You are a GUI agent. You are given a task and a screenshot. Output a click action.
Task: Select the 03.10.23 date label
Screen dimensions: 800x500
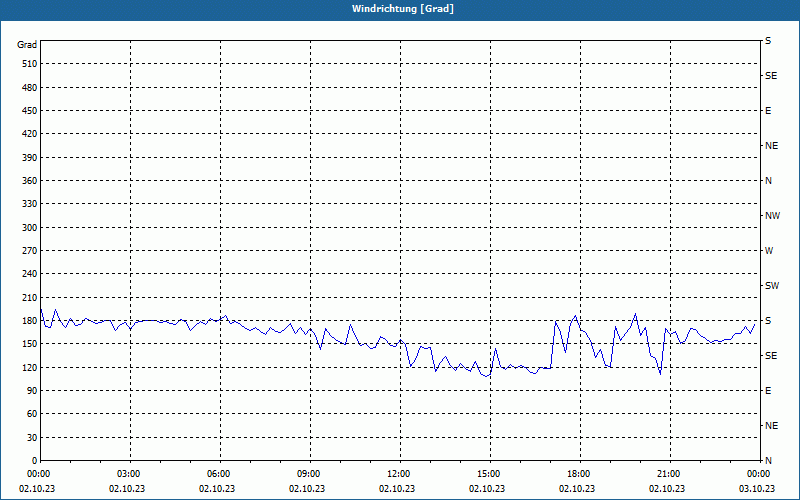coord(757,489)
